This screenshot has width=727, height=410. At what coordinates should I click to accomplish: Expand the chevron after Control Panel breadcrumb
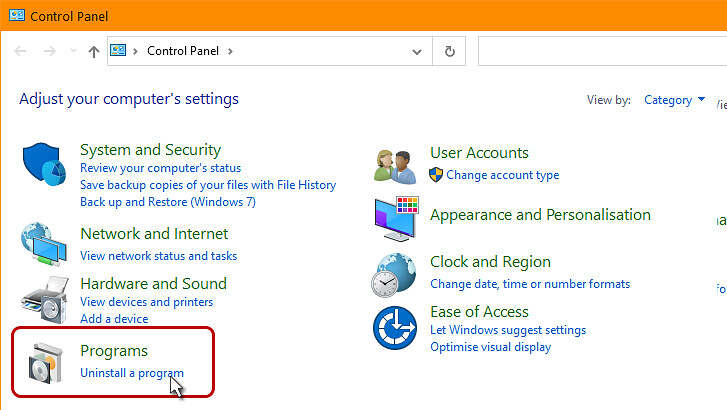pos(230,51)
